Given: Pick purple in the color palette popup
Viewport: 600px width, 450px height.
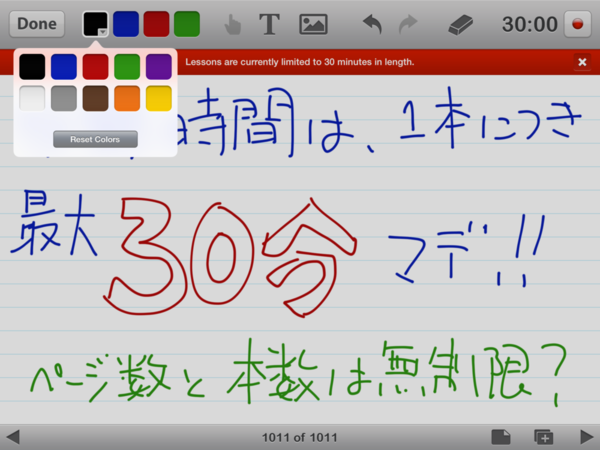Looking at the screenshot, I should [x=158, y=67].
